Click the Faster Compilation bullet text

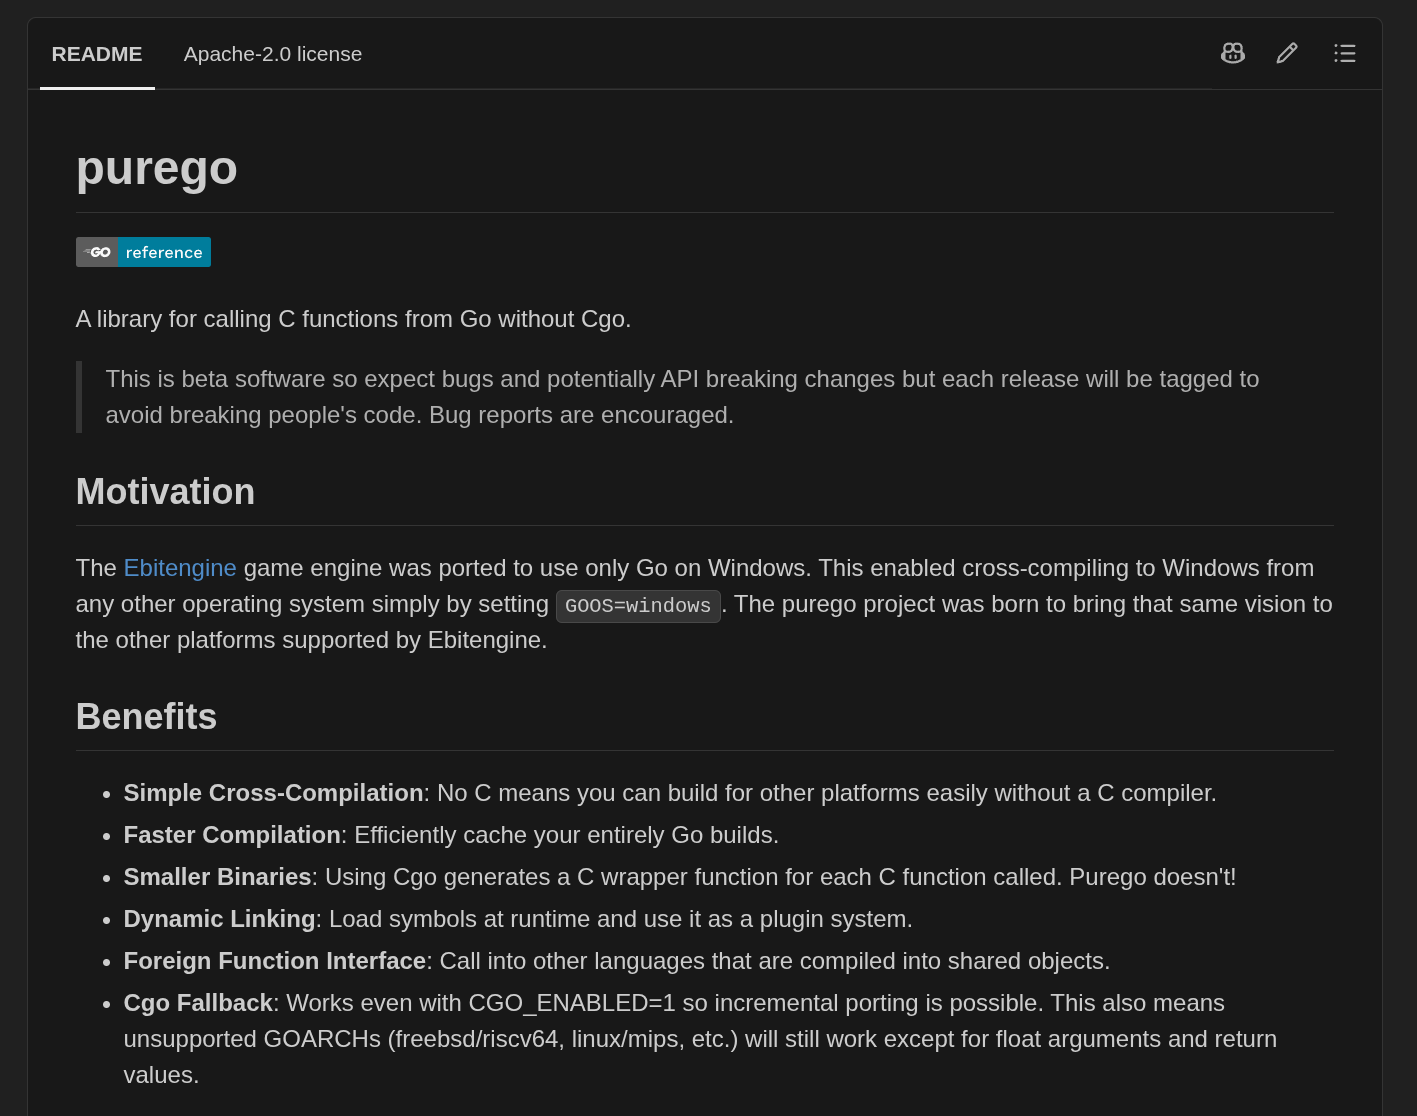(451, 835)
